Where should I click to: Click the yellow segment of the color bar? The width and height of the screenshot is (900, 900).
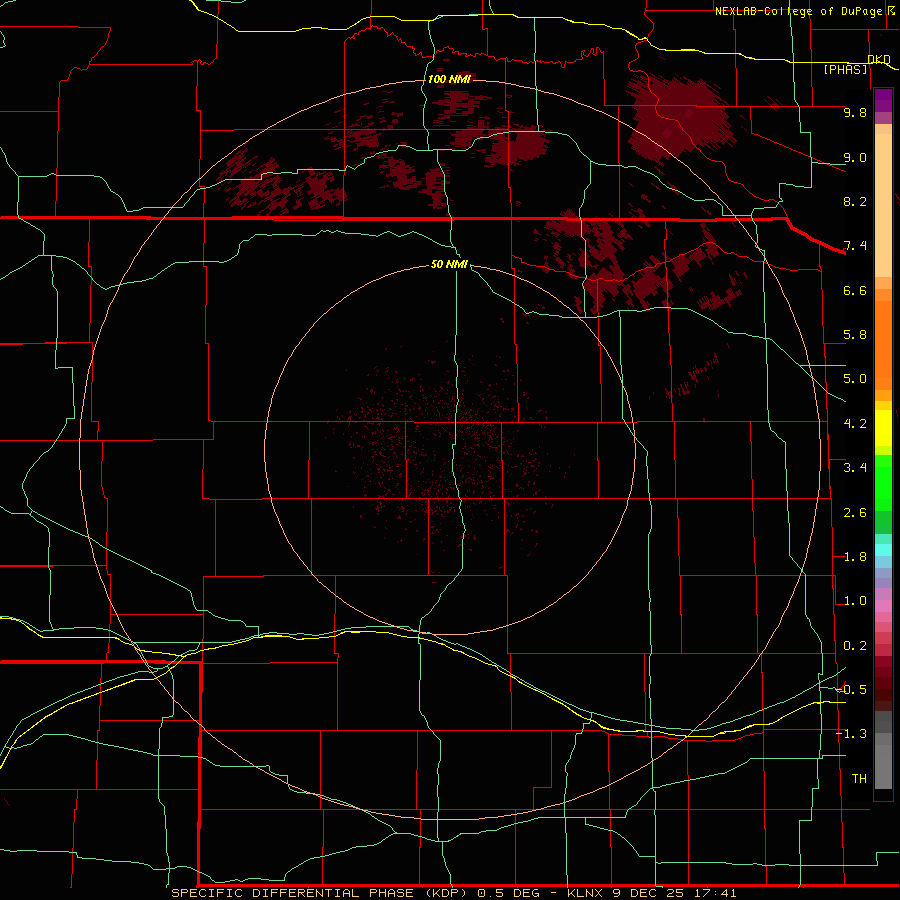click(883, 428)
